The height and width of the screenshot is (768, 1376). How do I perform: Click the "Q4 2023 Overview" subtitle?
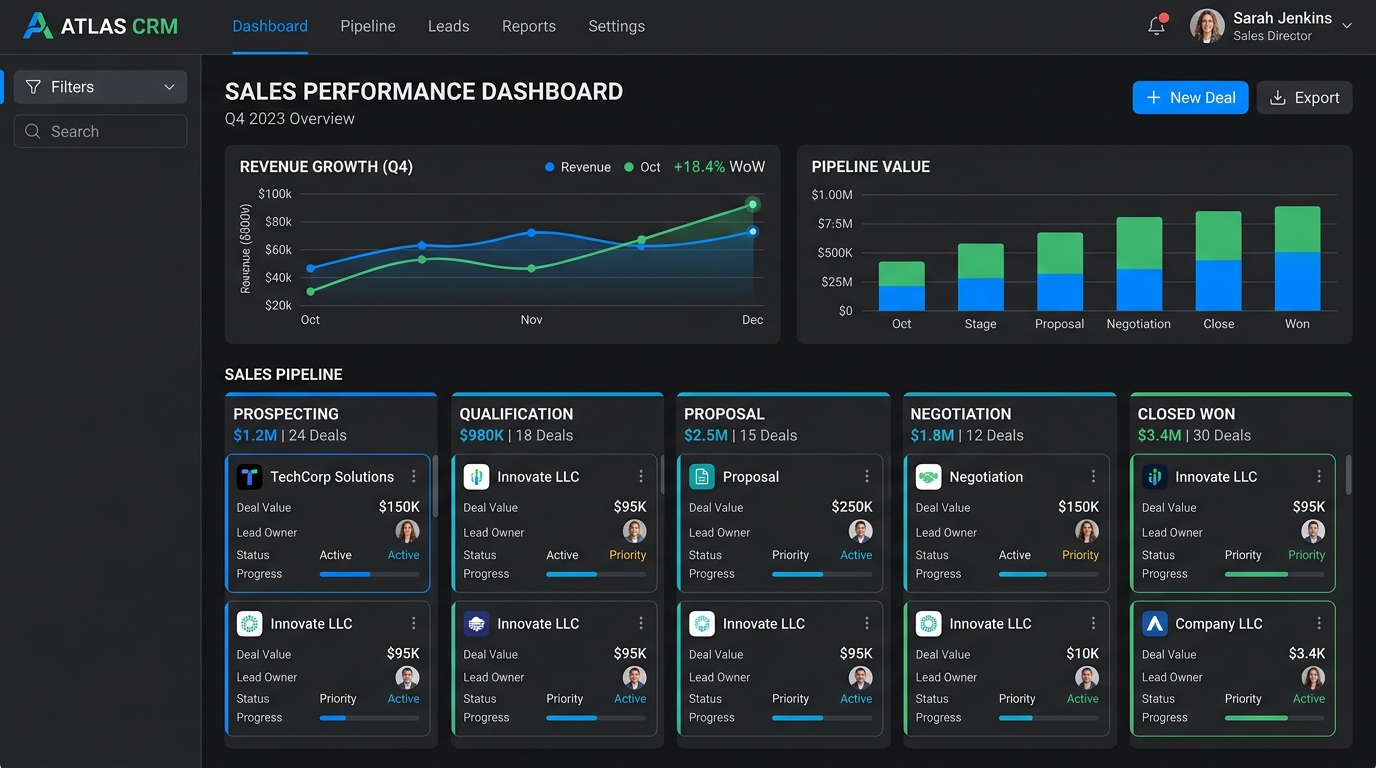tap(290, 118)
